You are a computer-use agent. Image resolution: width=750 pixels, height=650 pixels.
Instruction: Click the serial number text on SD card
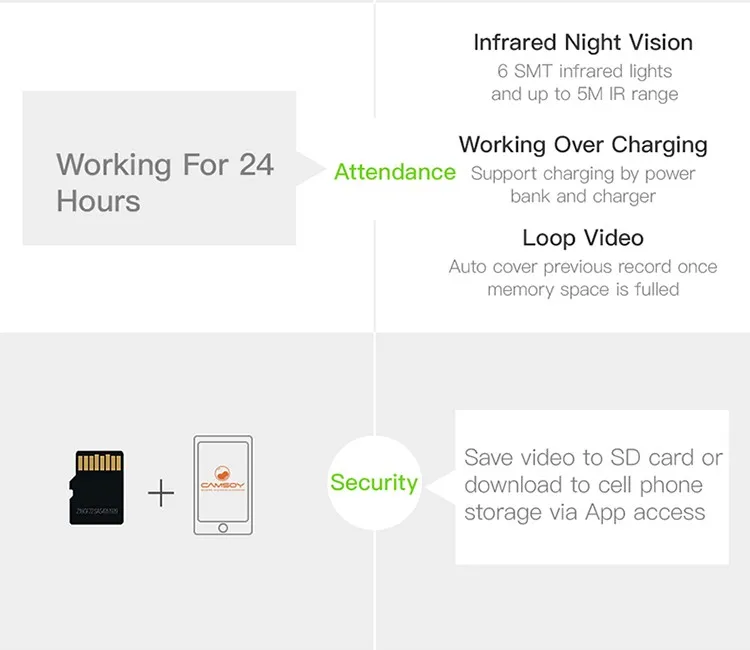click(x=97, y=511)
